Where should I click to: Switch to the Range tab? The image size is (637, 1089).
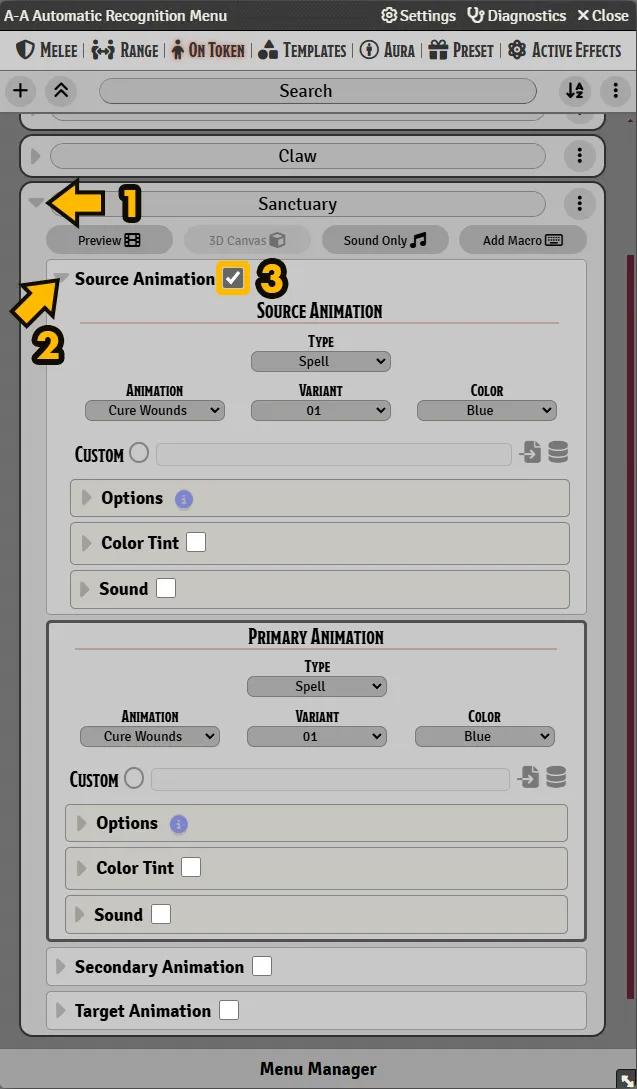click(x=125, y=50)
